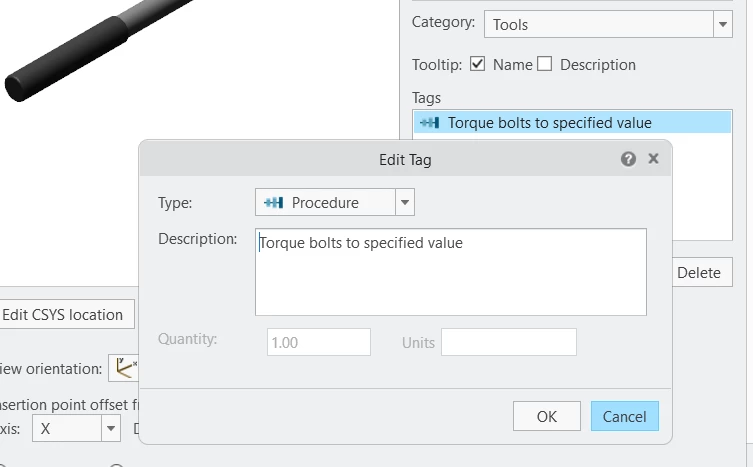Cancel the Edit Tag dialog
The width and height of the screenshot is (753, 467).
[x=625, y=416]
